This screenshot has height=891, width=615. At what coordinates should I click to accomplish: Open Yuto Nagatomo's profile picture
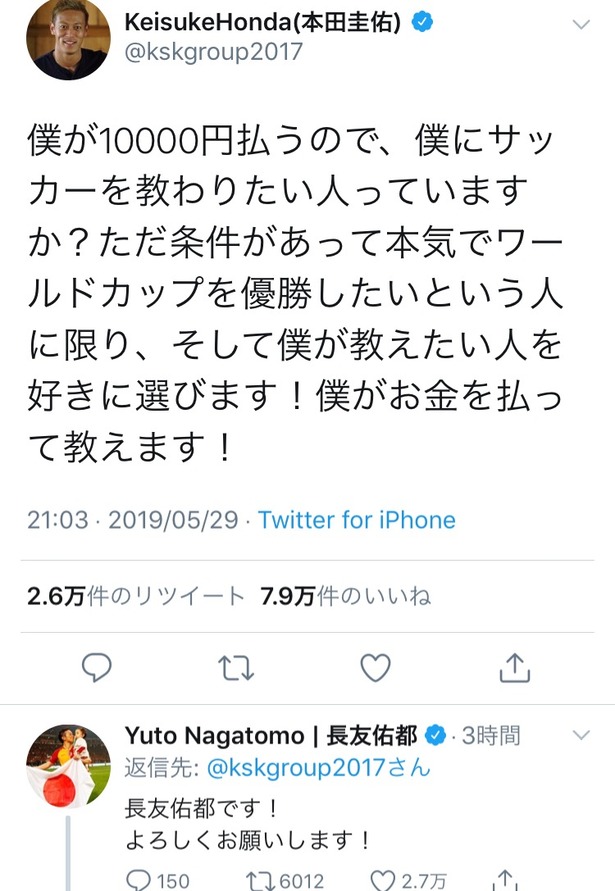pyautogui.click(x=68, y=766)
